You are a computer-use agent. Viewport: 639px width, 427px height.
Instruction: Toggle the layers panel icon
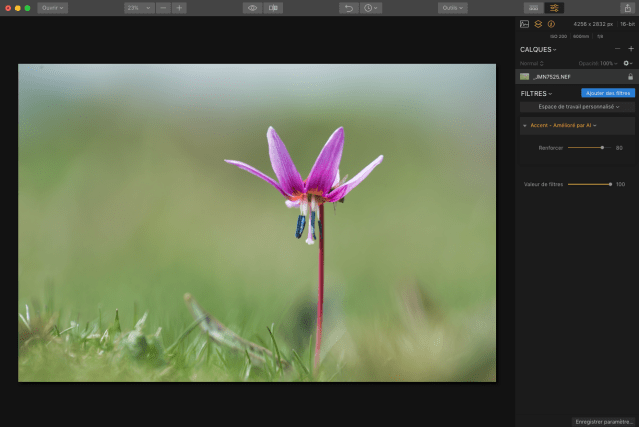pos(538,24)
